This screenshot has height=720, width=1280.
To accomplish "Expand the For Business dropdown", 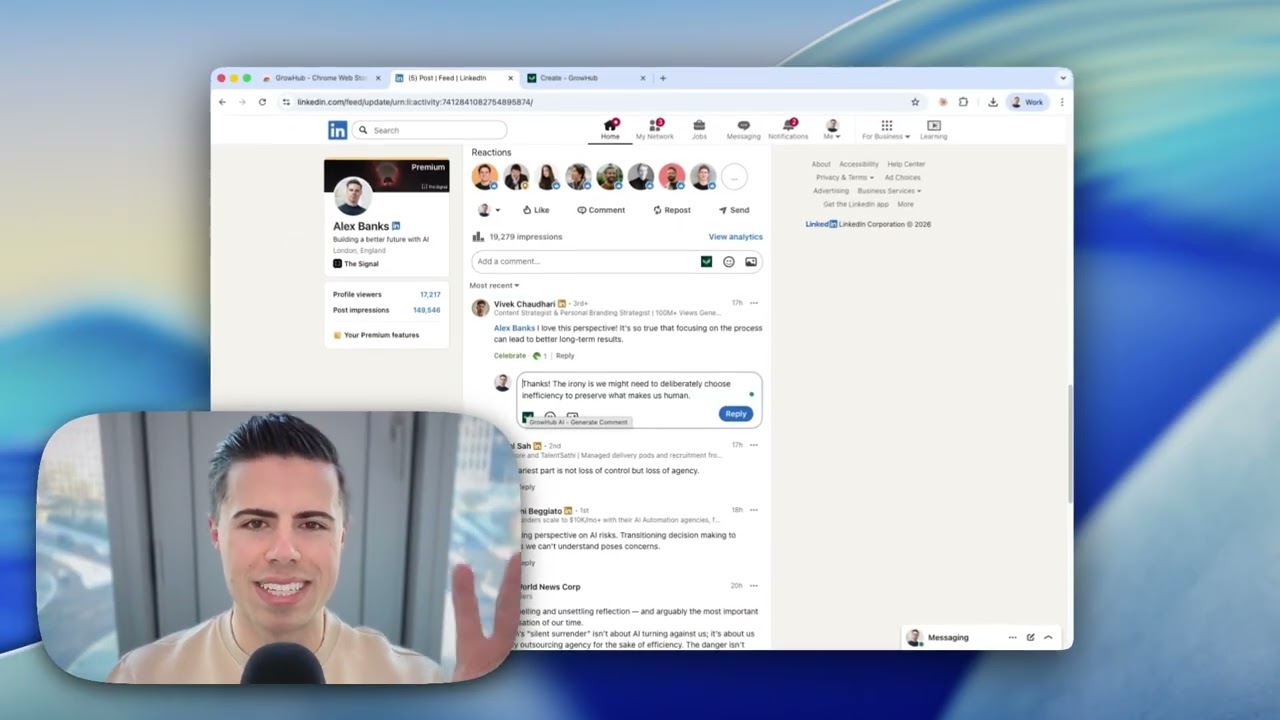I will point(886,130).
